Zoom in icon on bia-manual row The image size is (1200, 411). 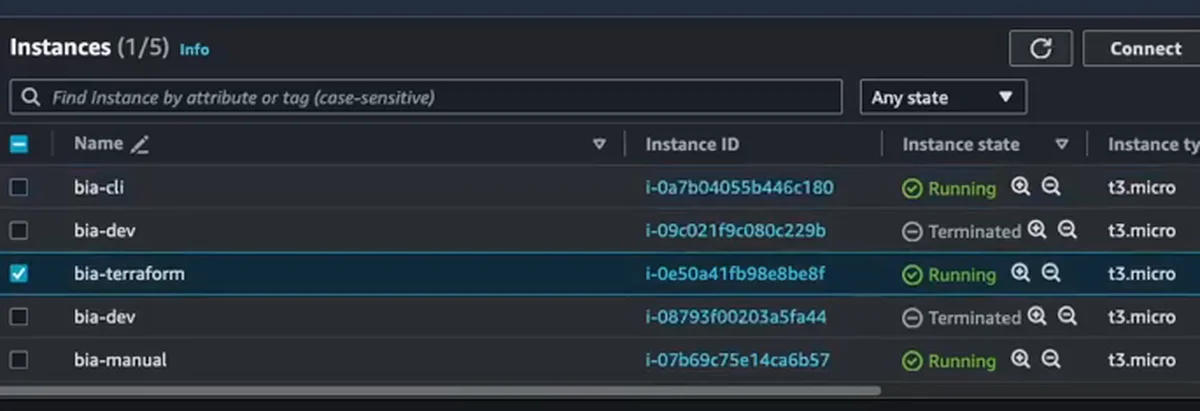coord(1020,360)
